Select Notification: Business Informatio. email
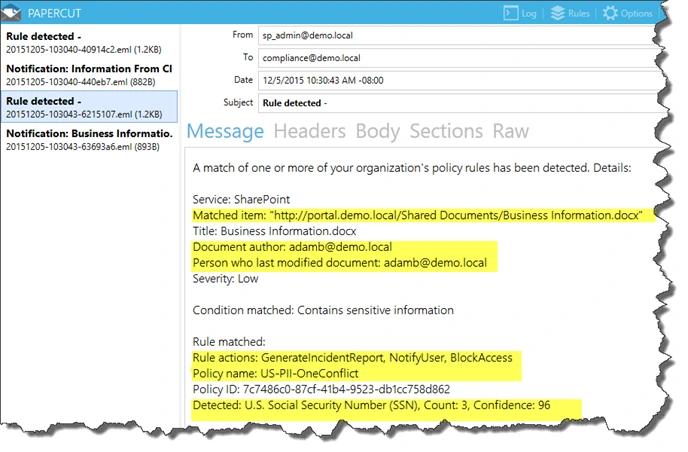Viewport: 688px width, 452px height. click(x=89, y=140)
